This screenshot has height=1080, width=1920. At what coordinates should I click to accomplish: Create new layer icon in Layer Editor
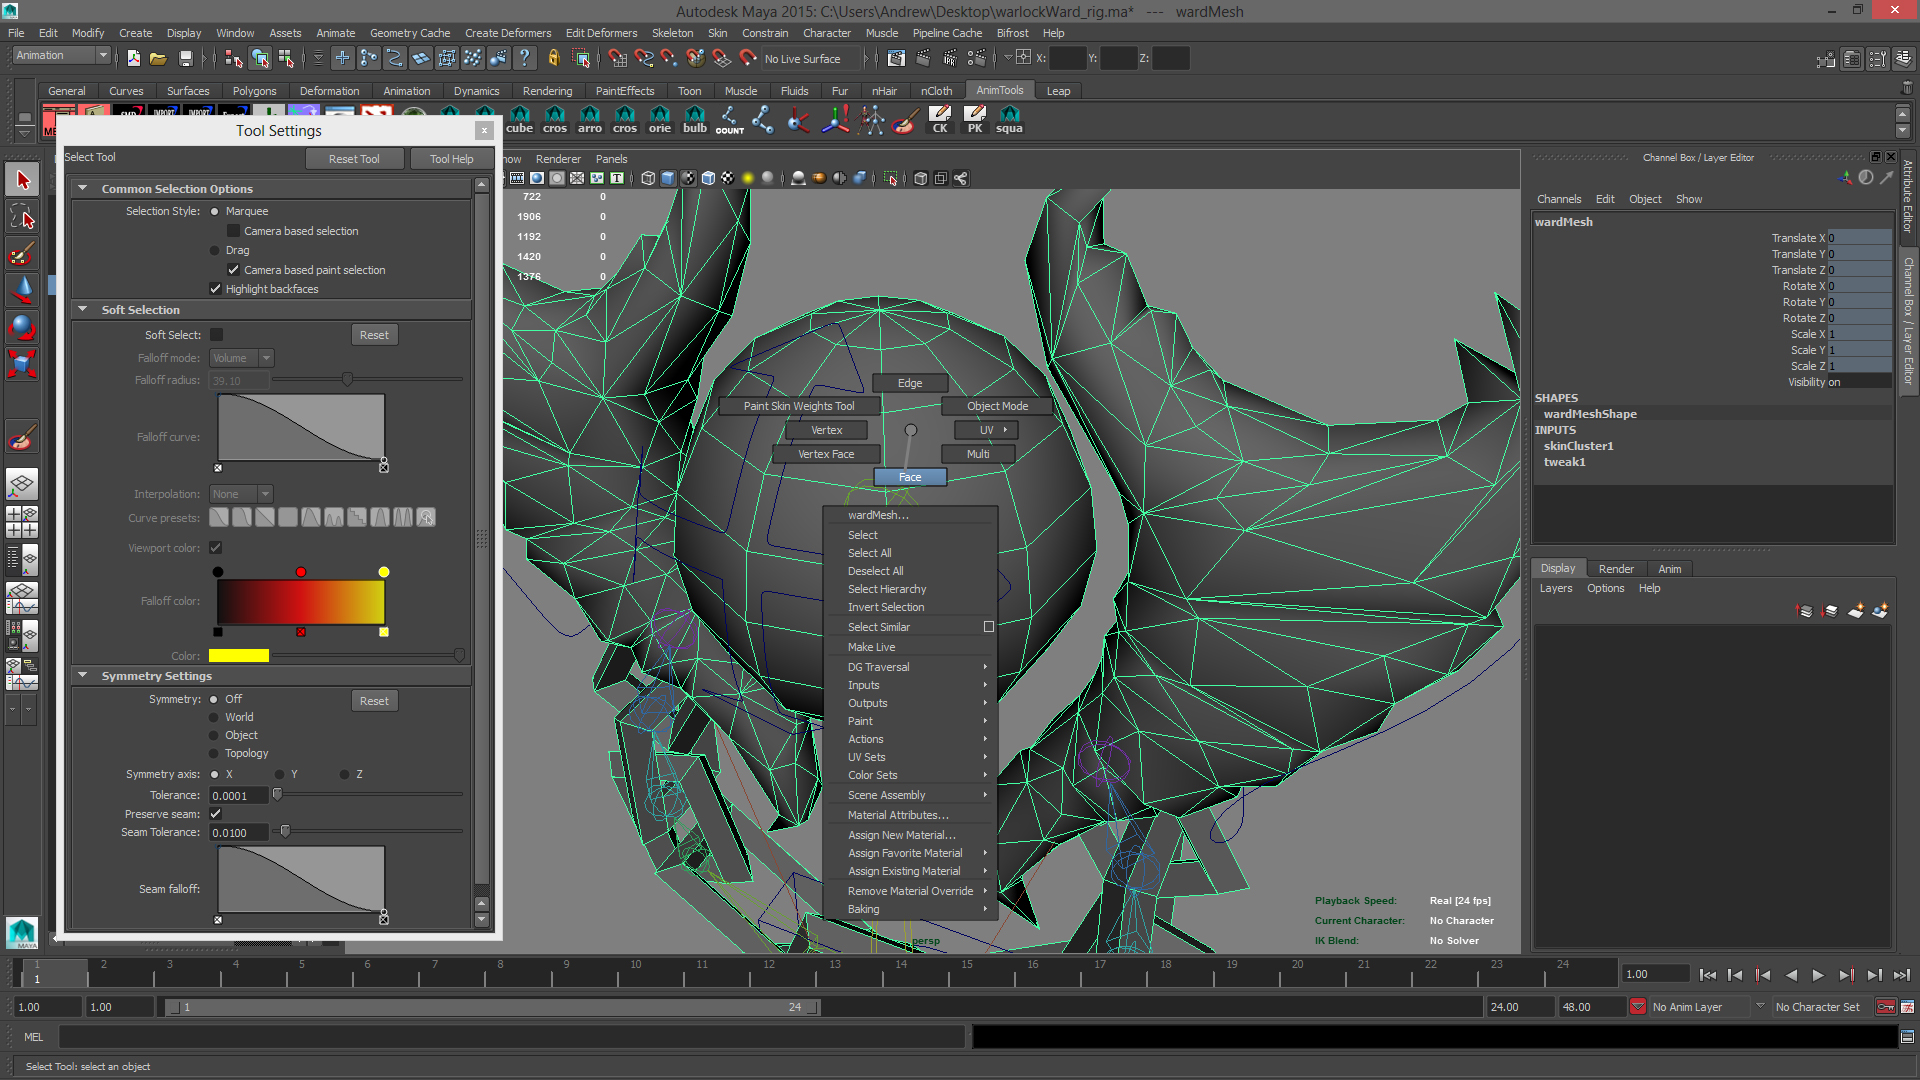1855,610
